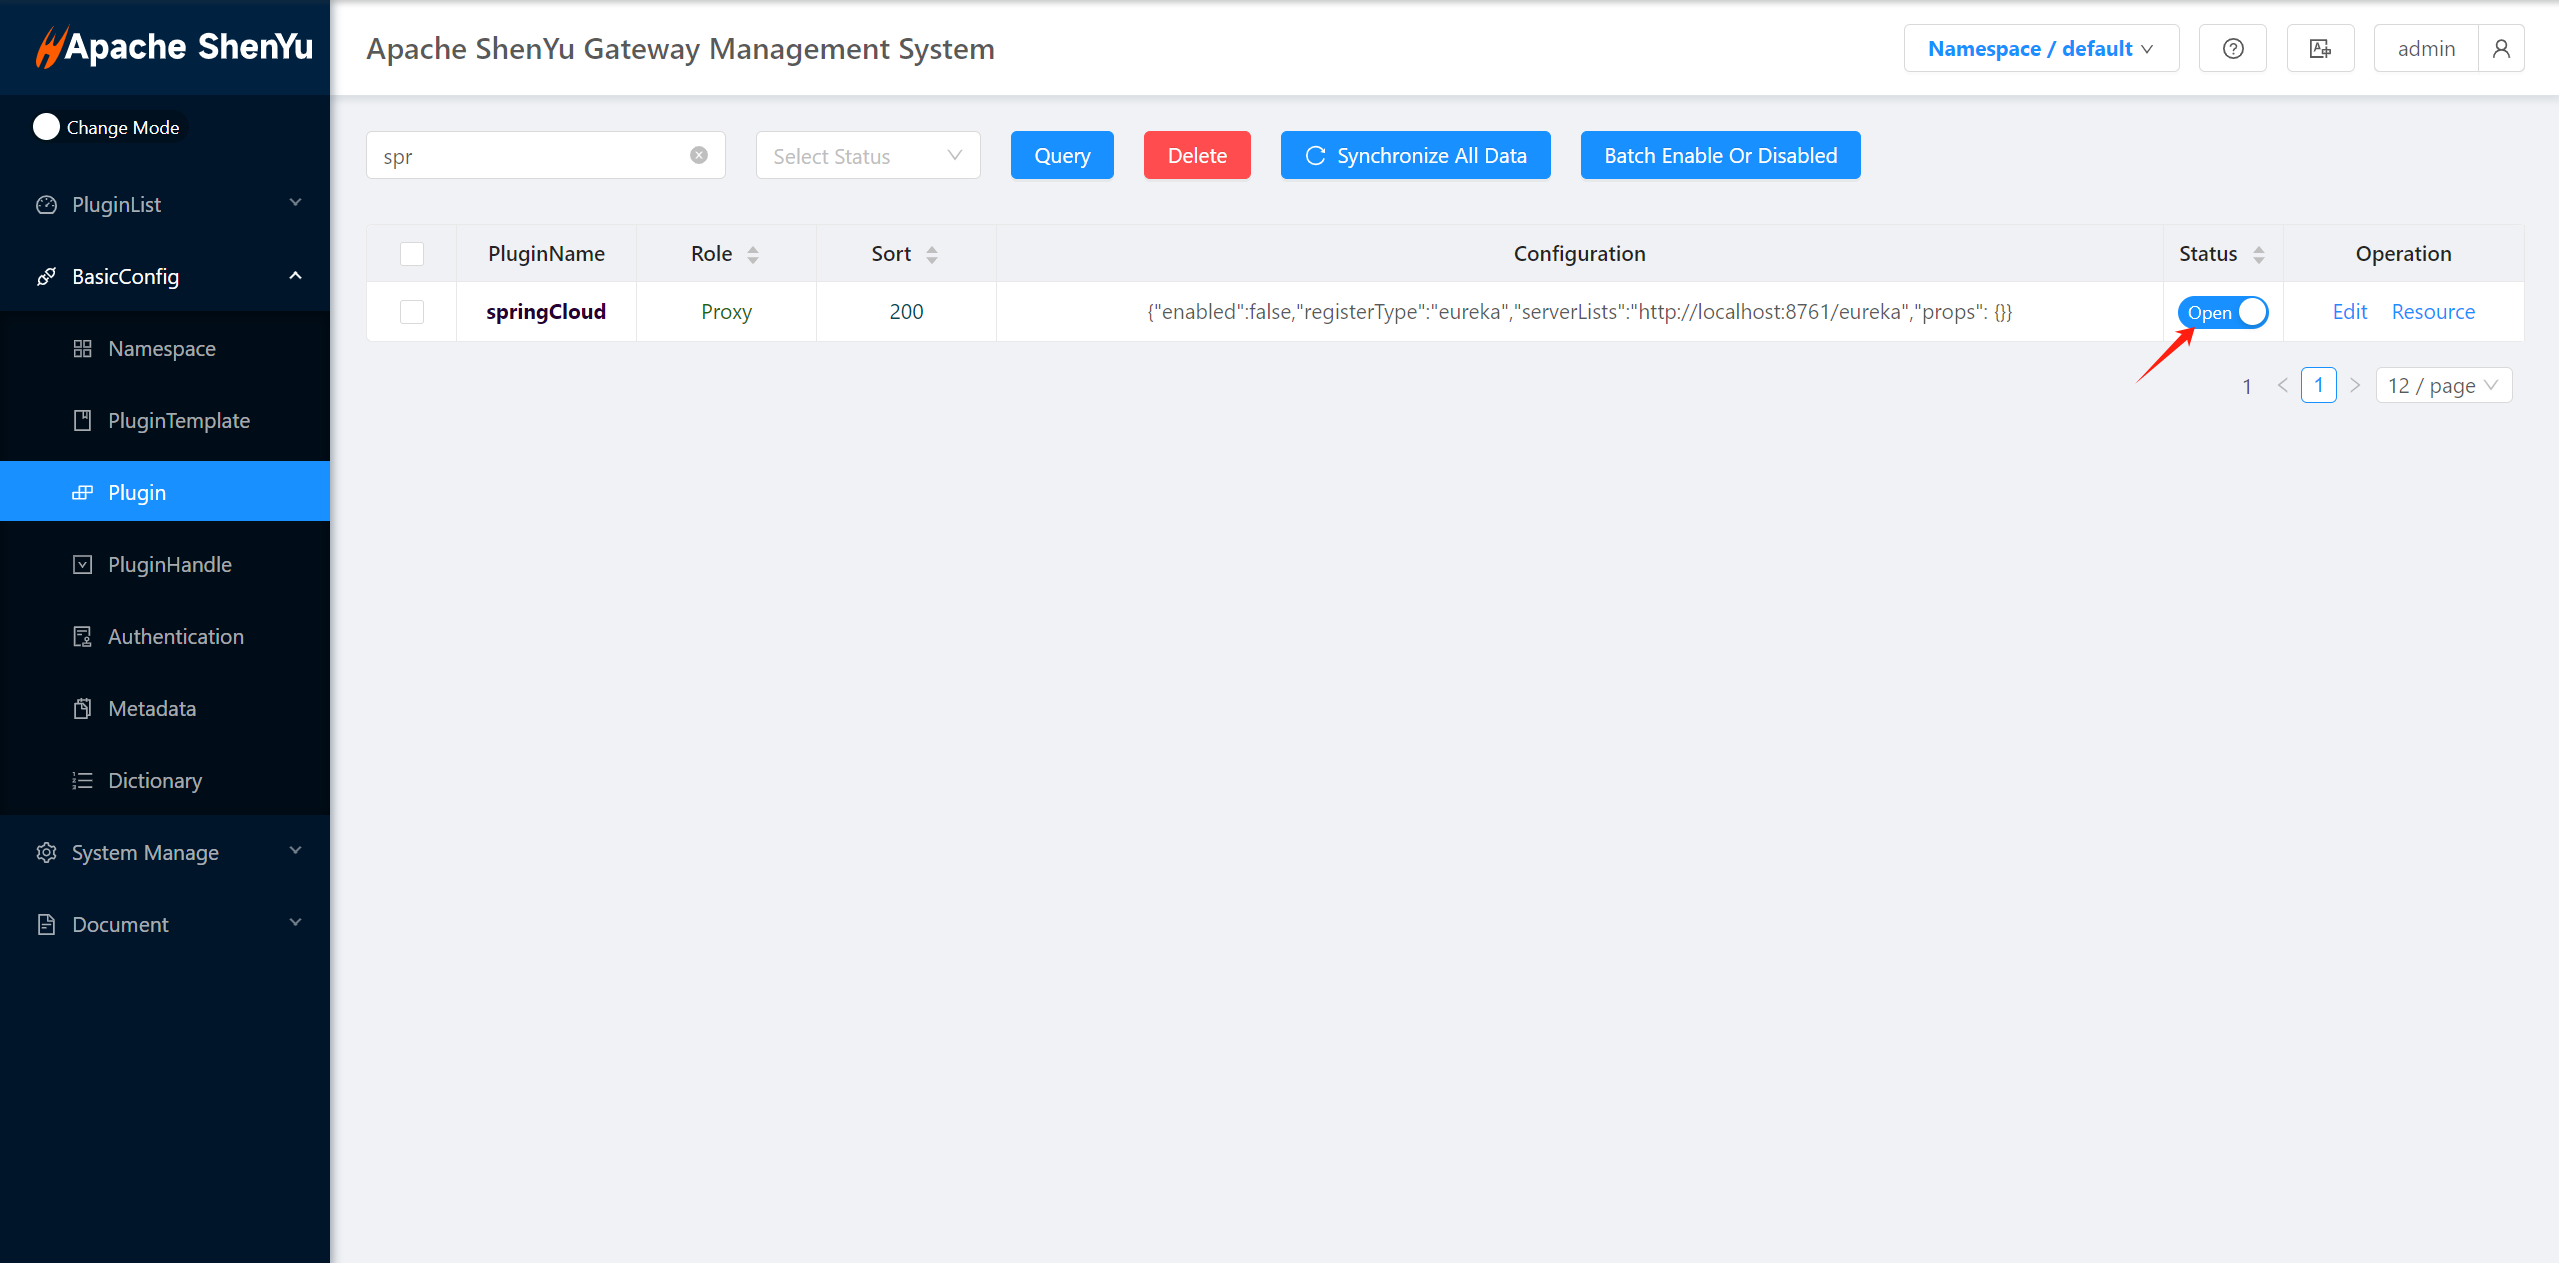Click the Apache ShenYu logo
2559x1263 pixels.
click(x=175, y=47)
